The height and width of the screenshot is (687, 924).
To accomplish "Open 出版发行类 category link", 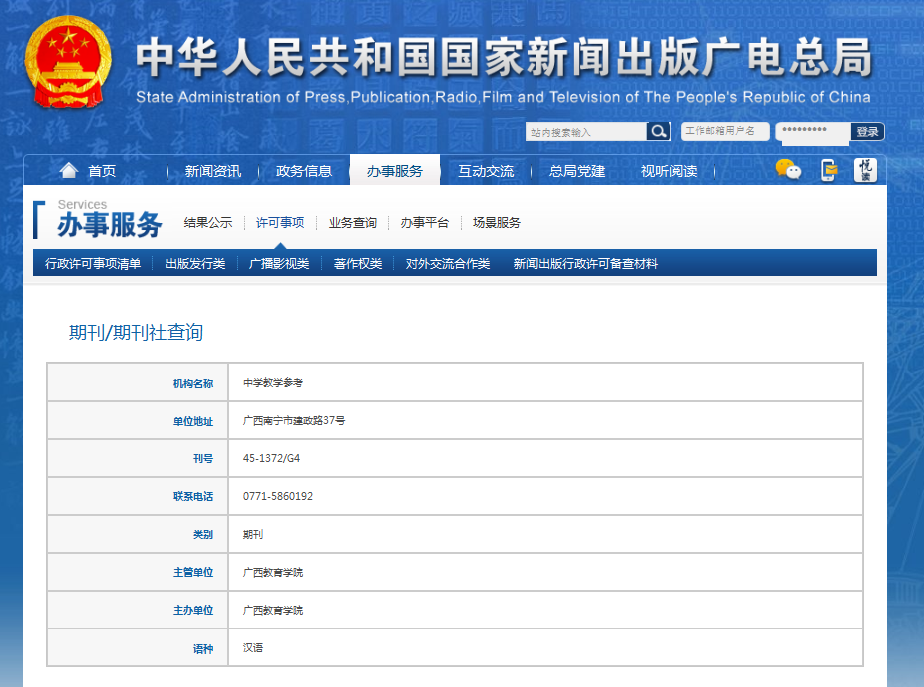I will tap(195, 263).
